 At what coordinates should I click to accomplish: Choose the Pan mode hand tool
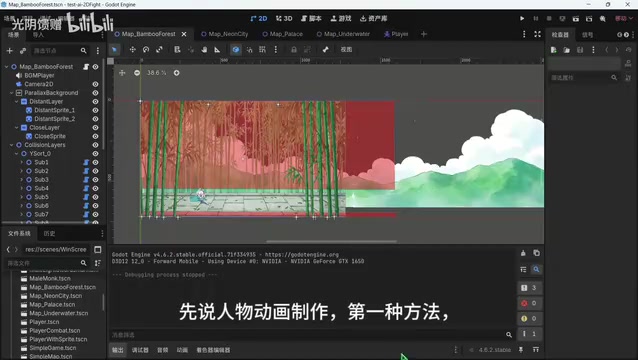point(204,50)
